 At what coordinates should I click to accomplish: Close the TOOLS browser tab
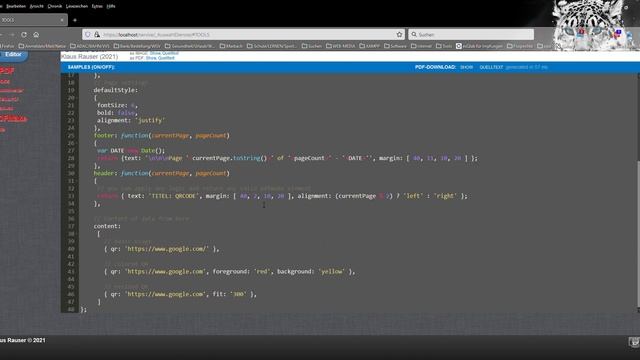coord(62,20)
